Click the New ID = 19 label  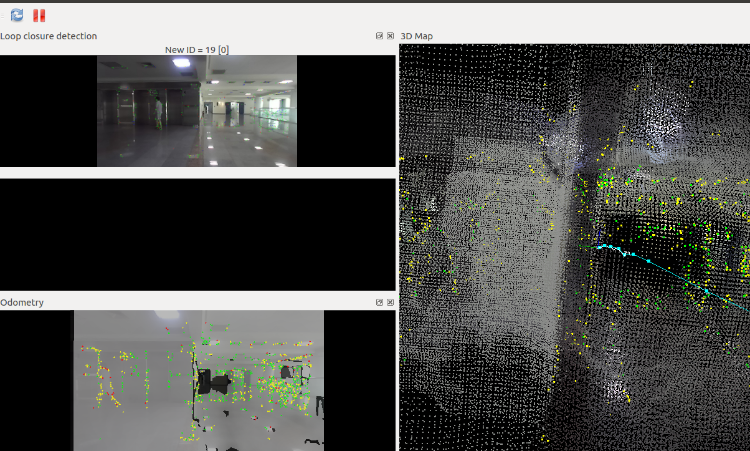click(x=197, y=49)
